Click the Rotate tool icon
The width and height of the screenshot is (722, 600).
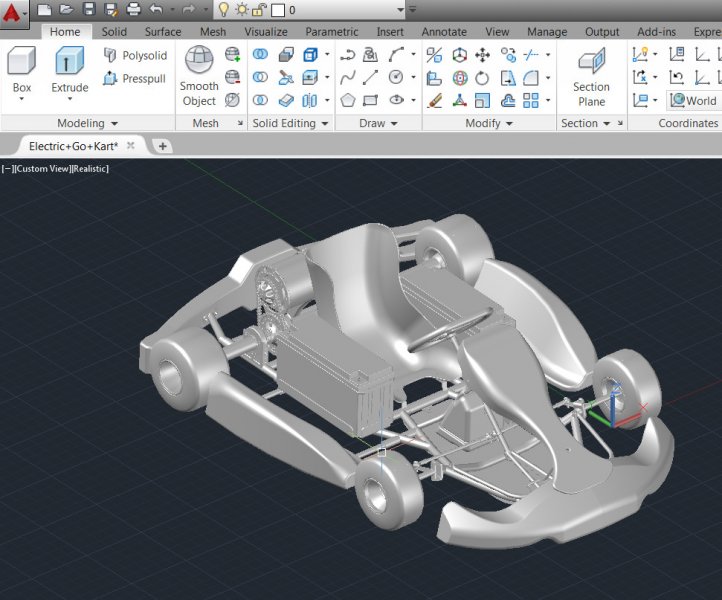click(x=482, y=78)
